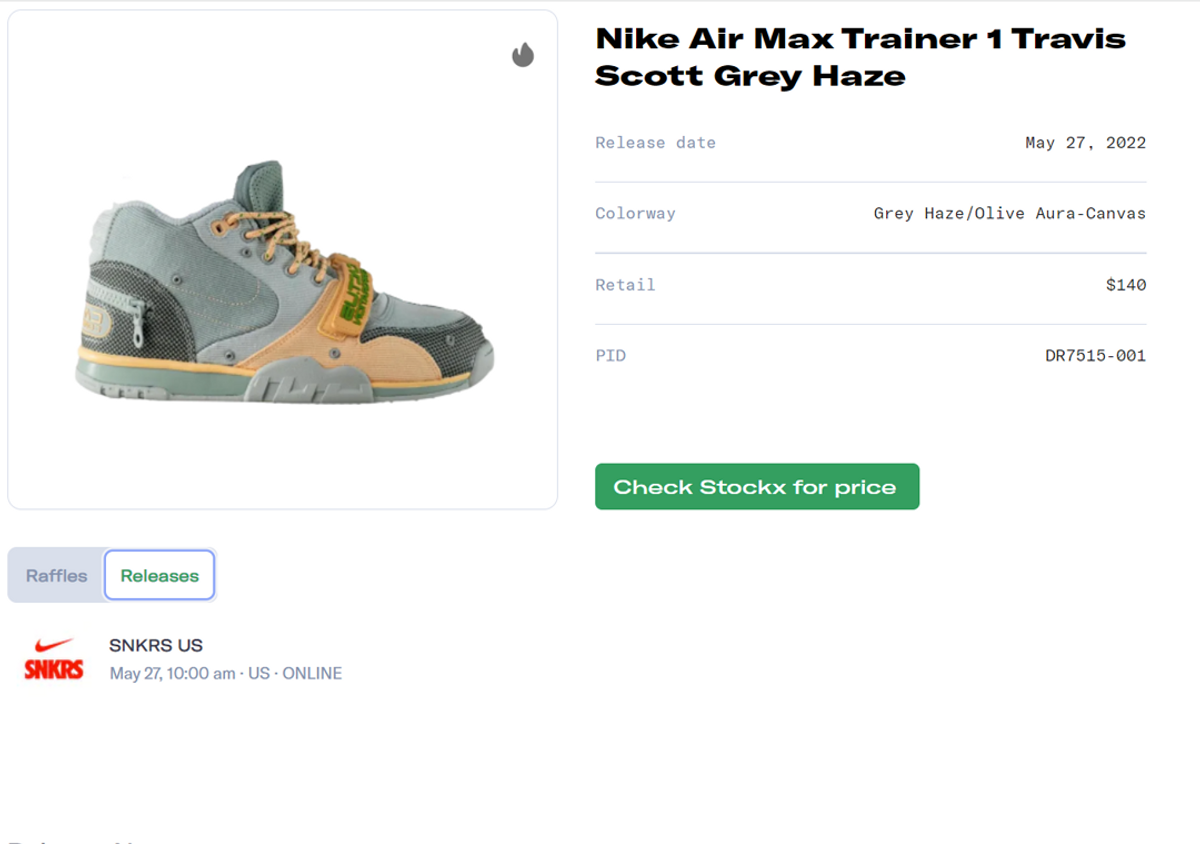Screen dimensions: 1200x844
Task: Click the Colorway label
Action: click(636, 213)
